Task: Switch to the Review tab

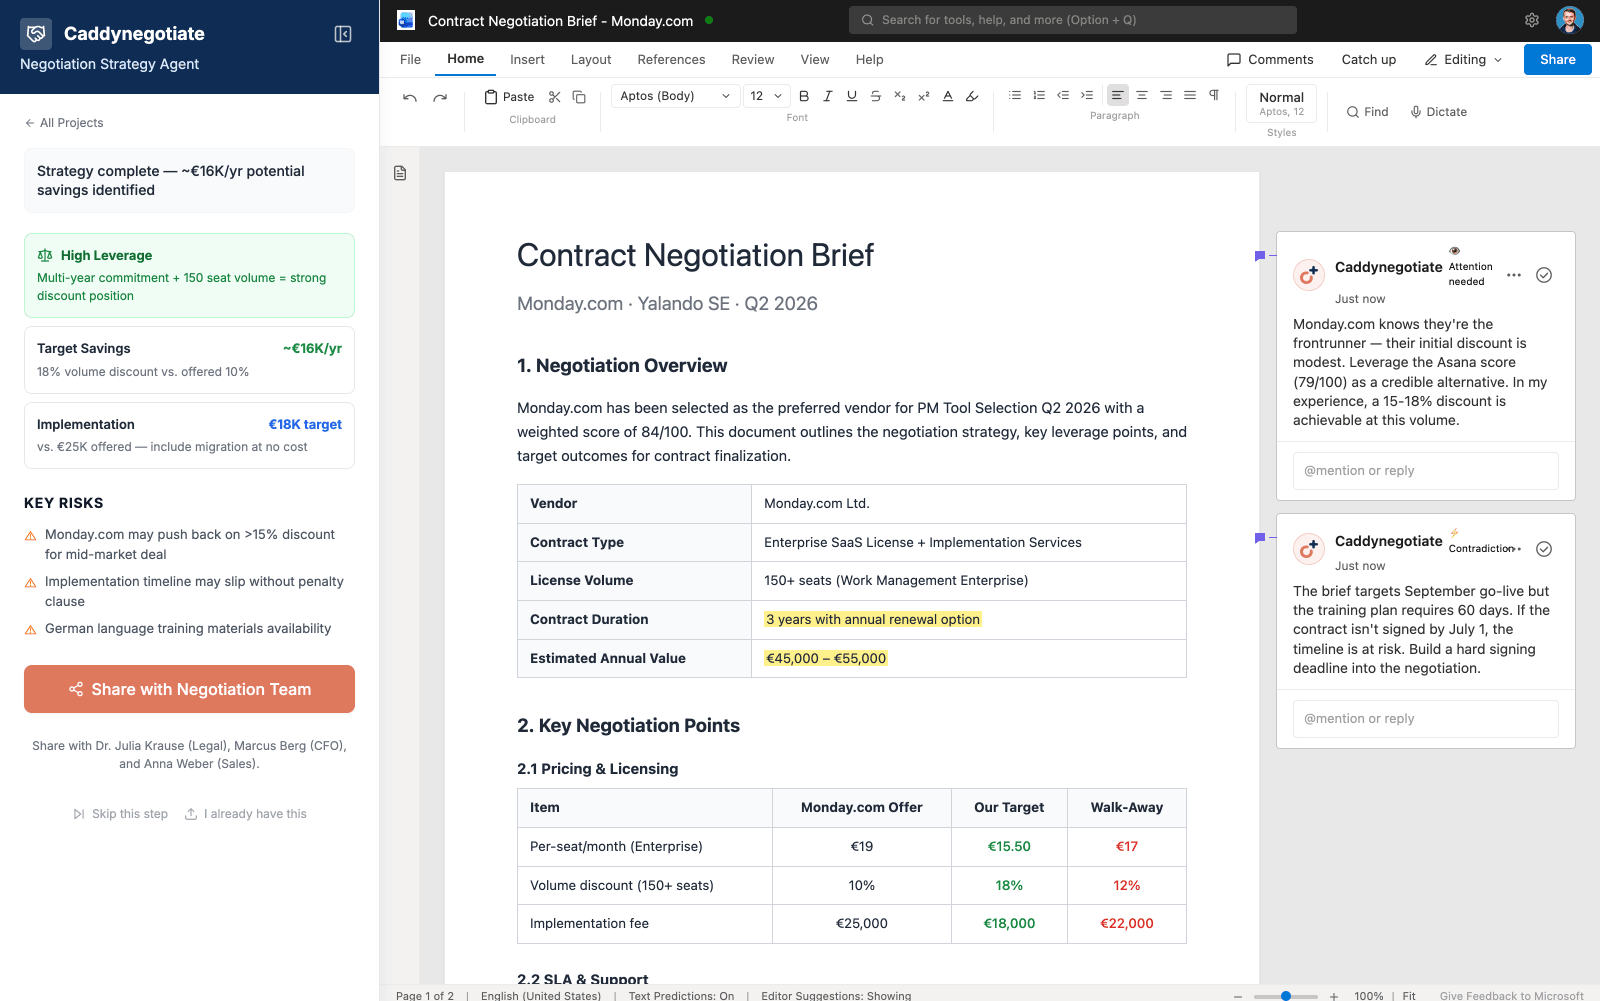Action: [753, 60]
